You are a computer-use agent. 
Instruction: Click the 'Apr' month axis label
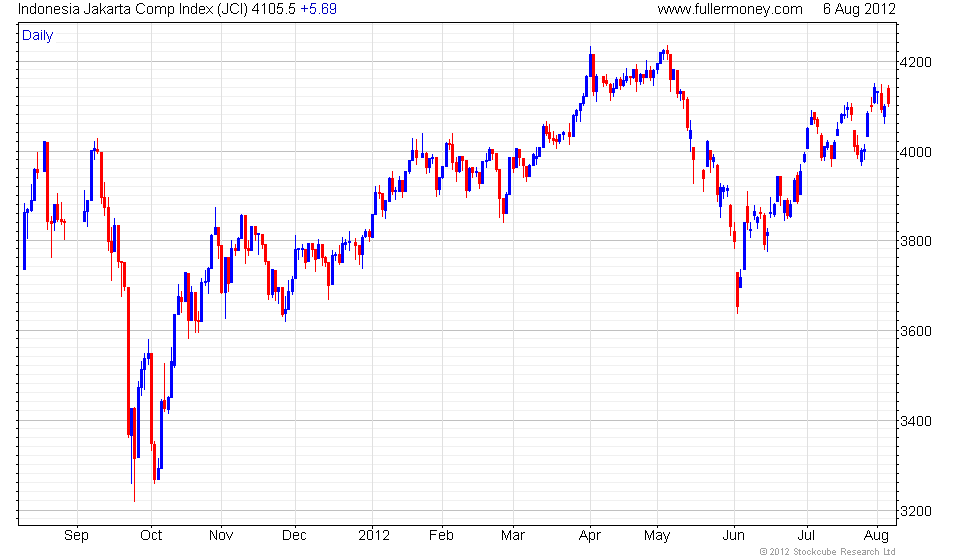point(590,536)
